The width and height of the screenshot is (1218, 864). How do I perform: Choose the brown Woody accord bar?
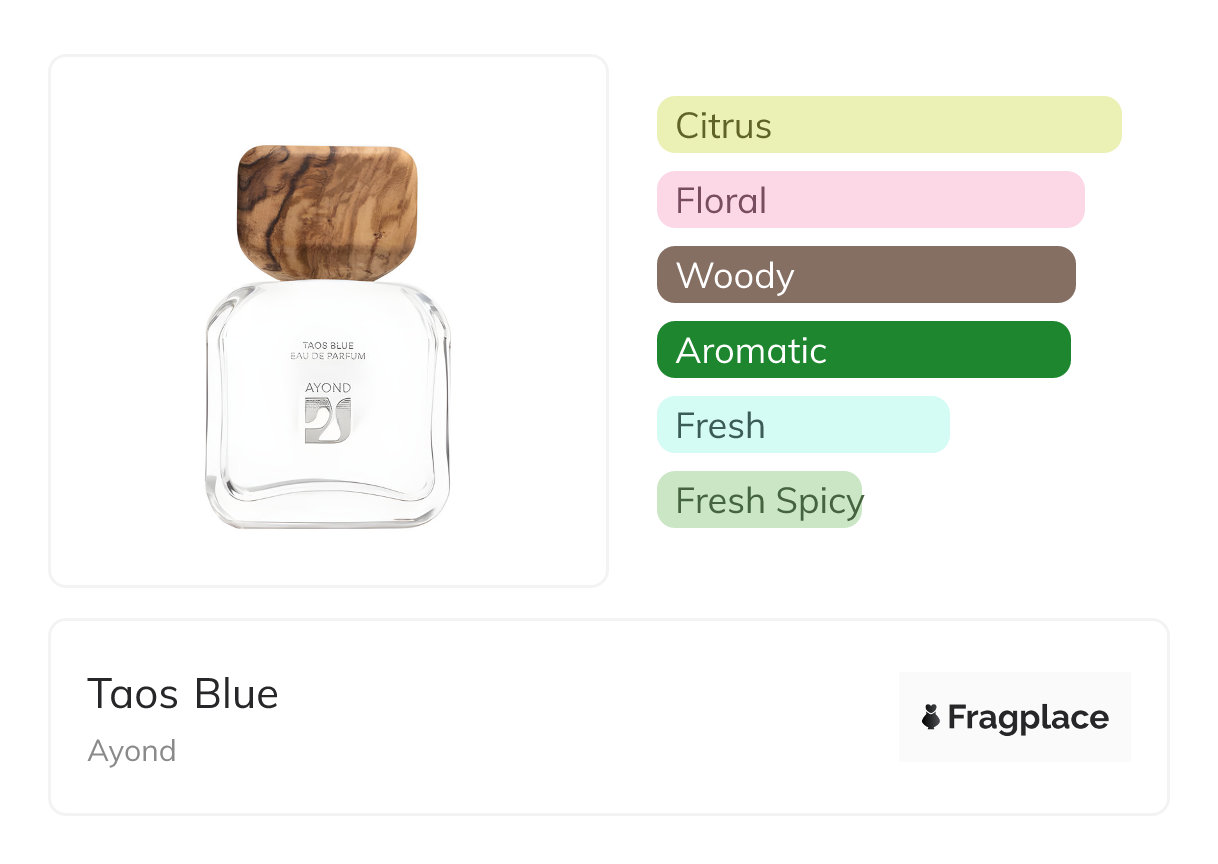(x=865, y=275)
